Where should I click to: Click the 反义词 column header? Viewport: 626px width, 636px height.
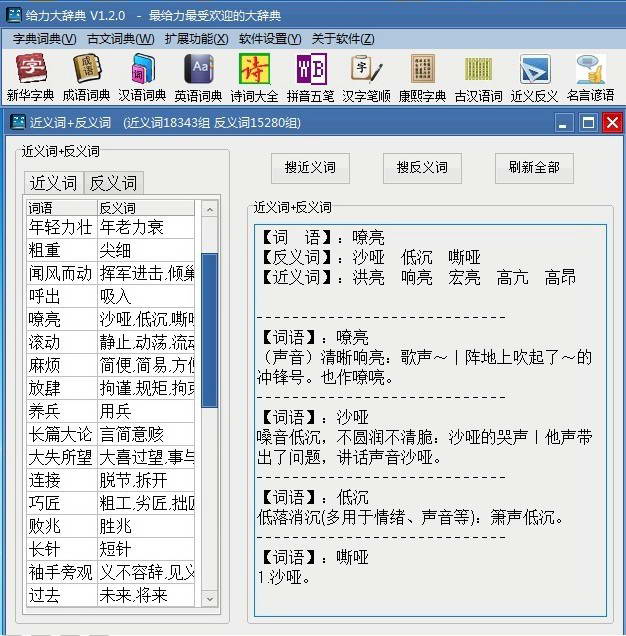[146, 208]
